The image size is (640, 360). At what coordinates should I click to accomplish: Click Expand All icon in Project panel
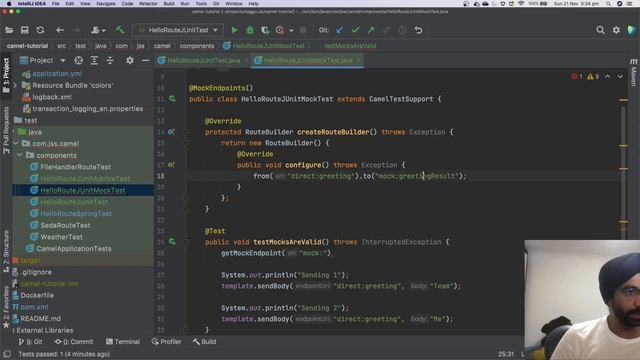click(94, 60)
